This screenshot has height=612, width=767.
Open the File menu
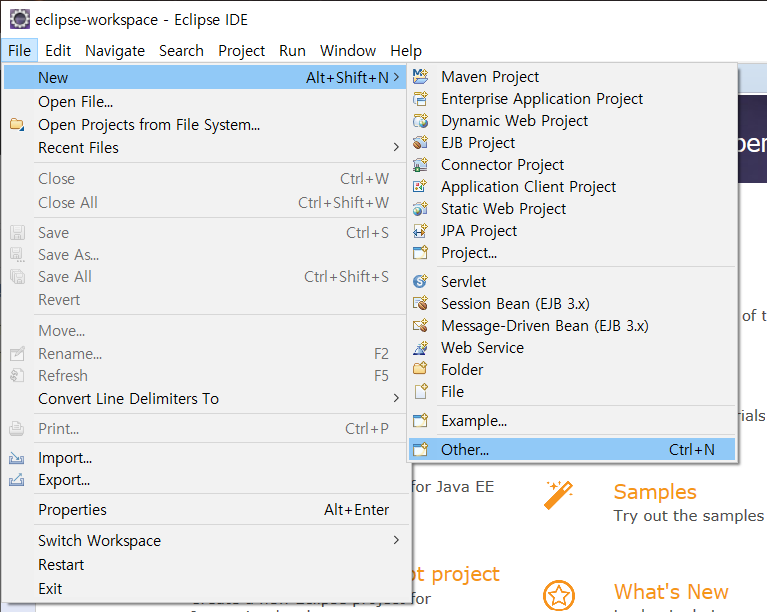click(20, 51)
